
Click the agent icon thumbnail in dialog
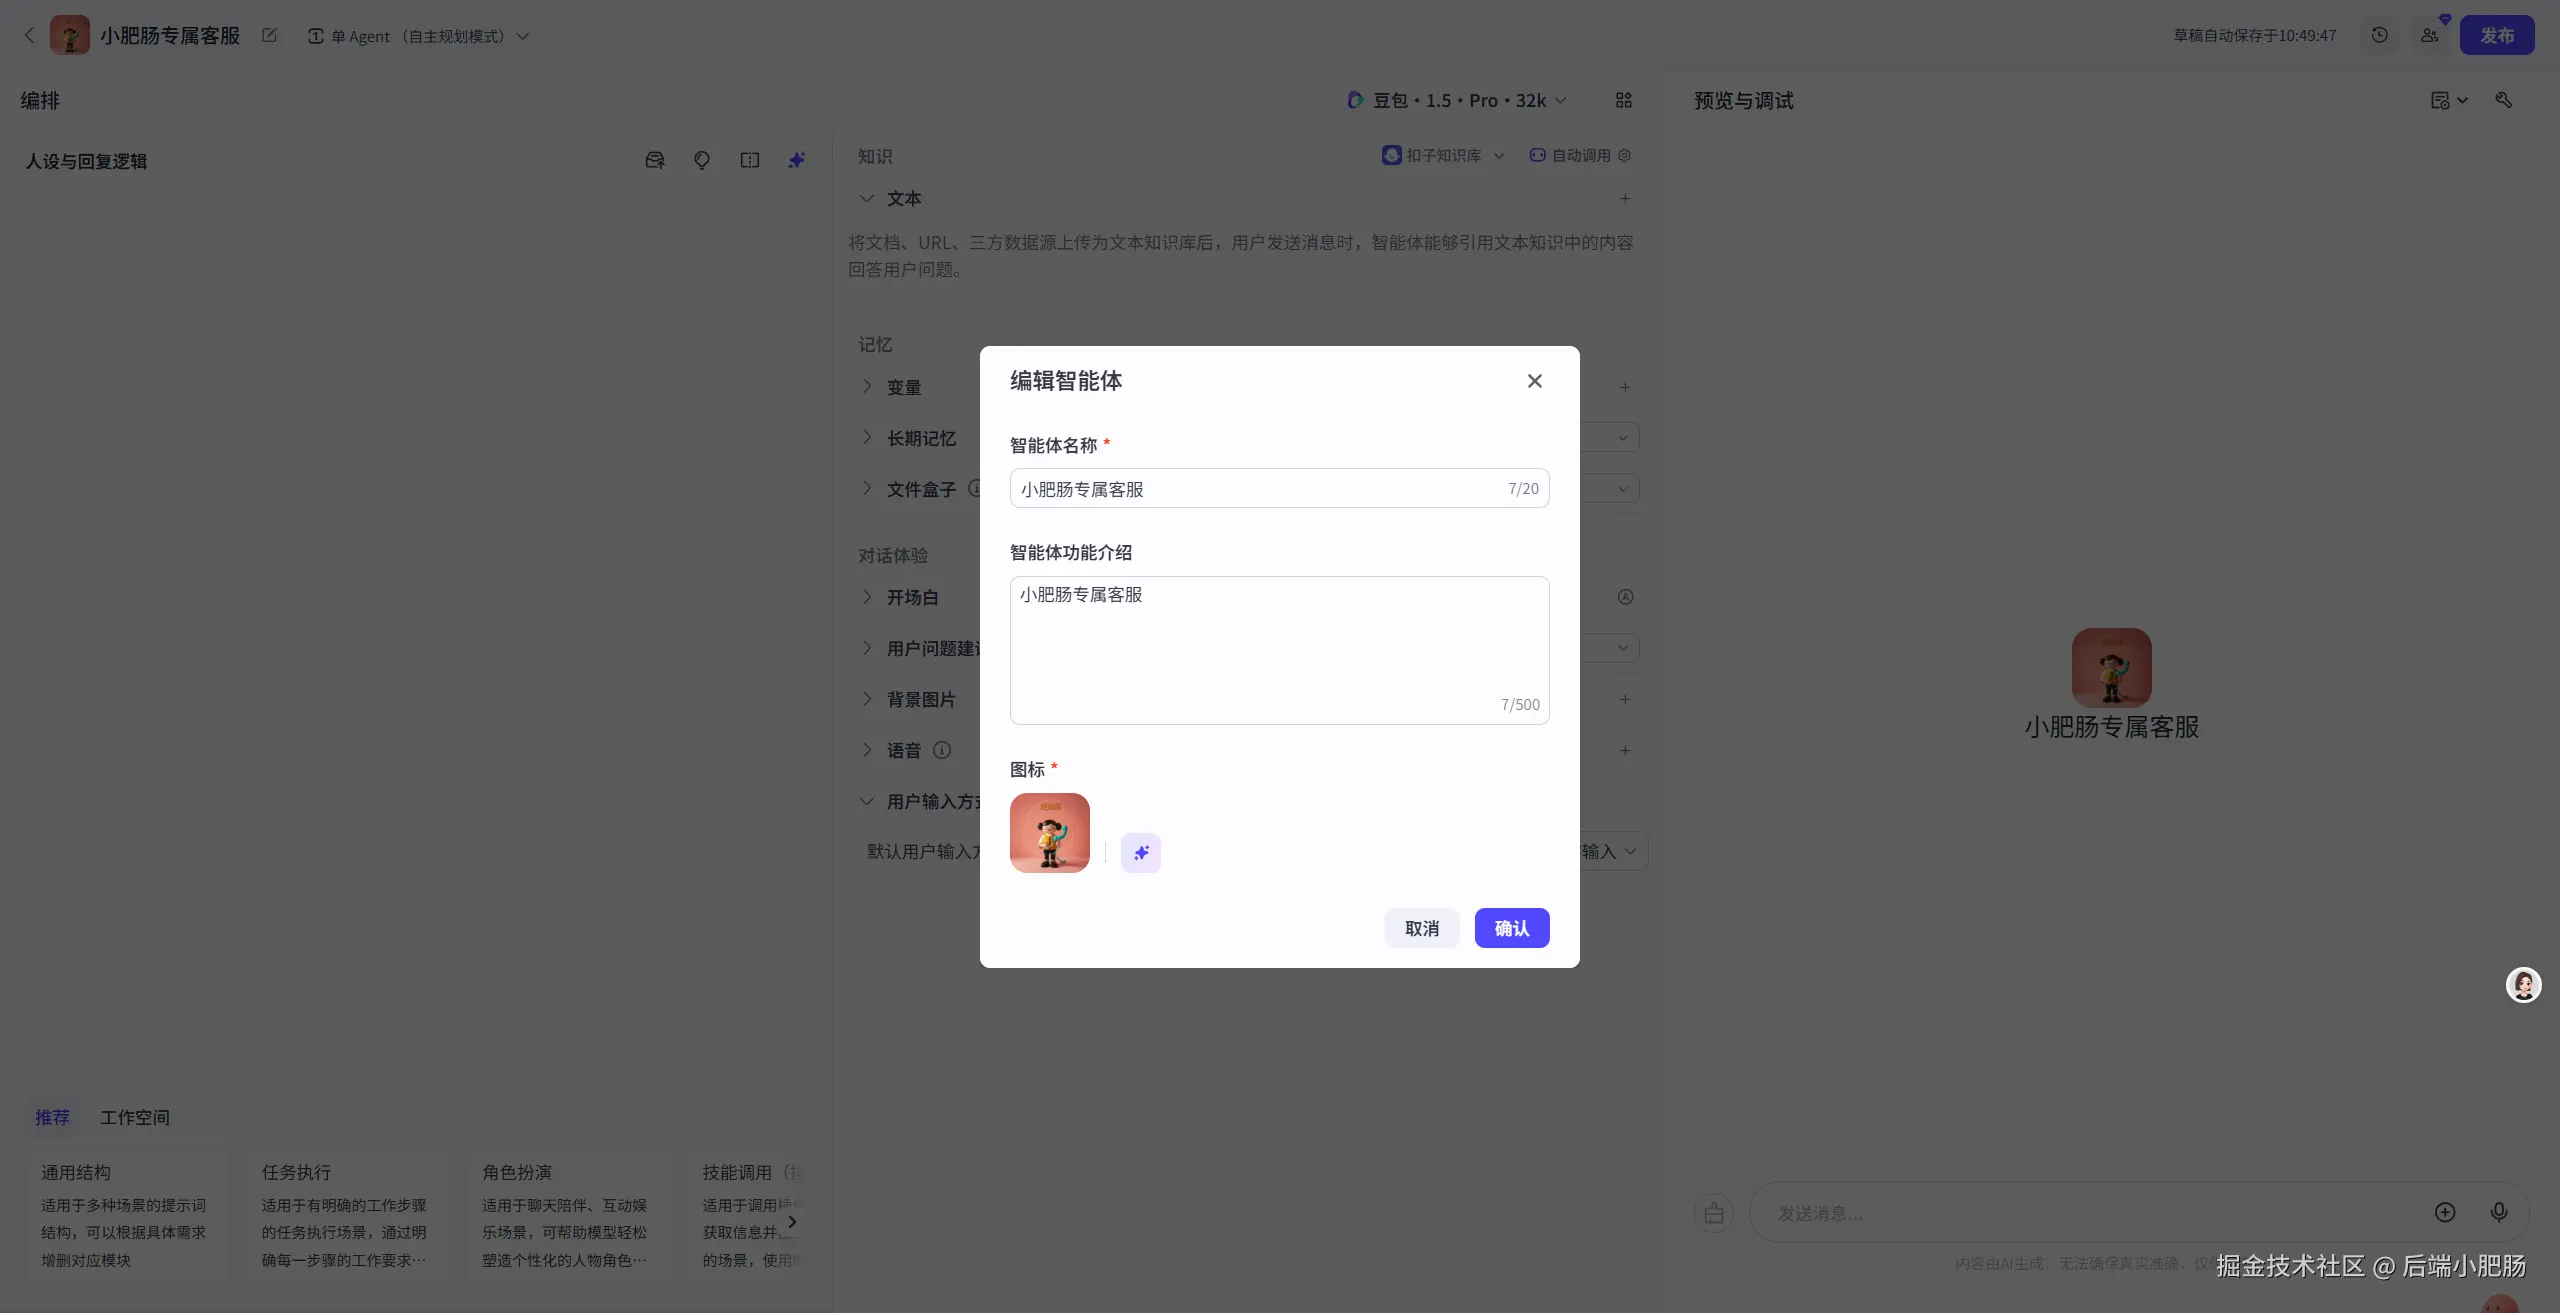point(1049,832)
